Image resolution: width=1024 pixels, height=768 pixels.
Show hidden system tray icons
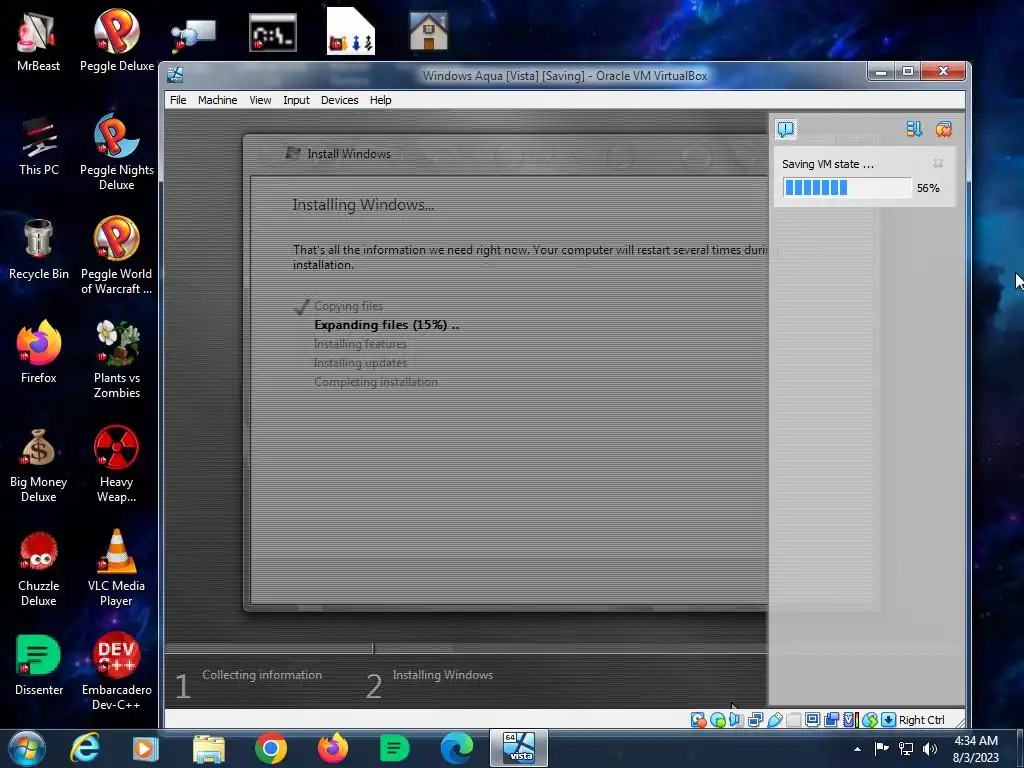[857, 749]
